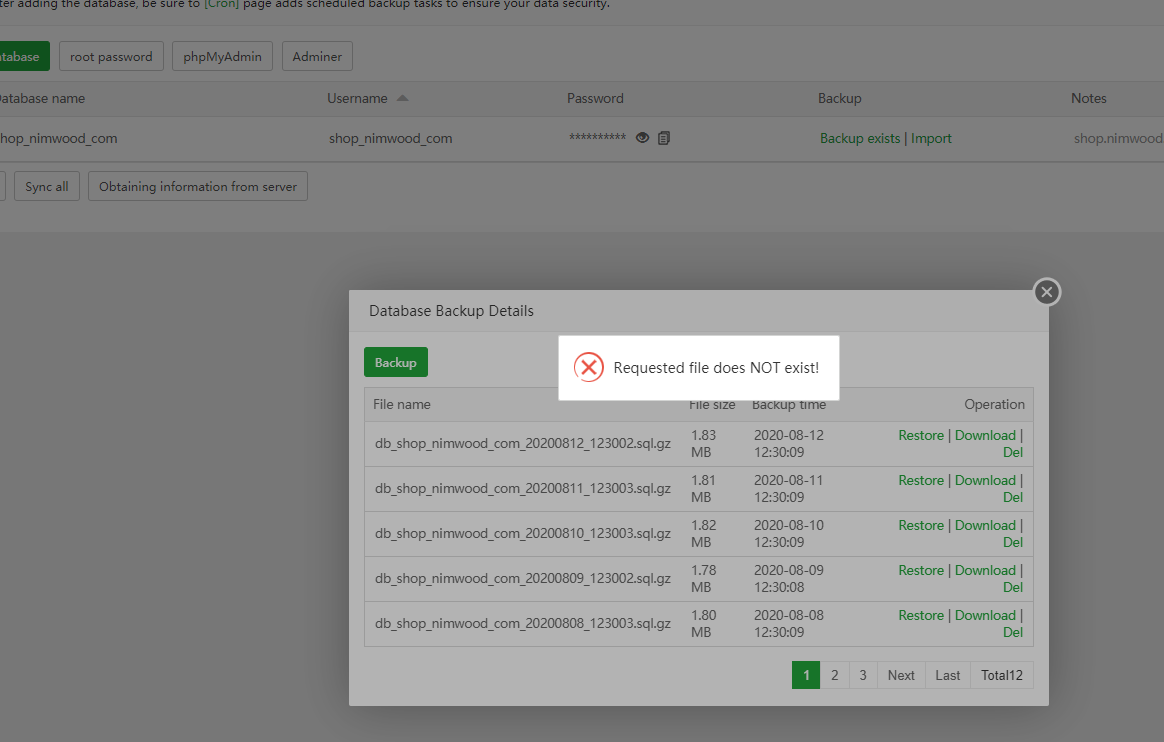The image size is (1164, 742).
Task: Select file db_shop_nimwood_com_20200809_123002.sql.gz
Action: coord(523,579)
